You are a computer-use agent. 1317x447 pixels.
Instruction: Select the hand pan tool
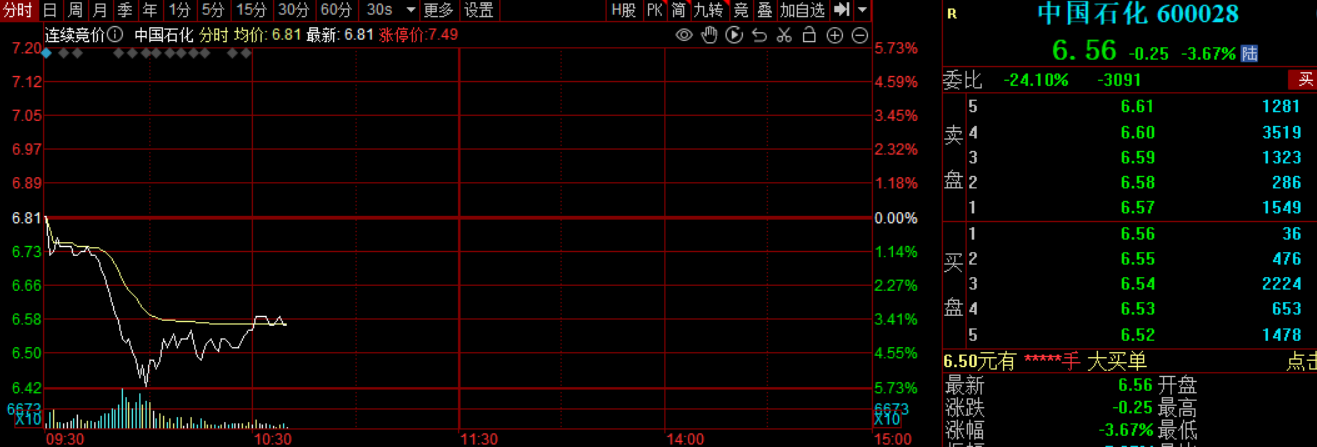tap(710, 36)
